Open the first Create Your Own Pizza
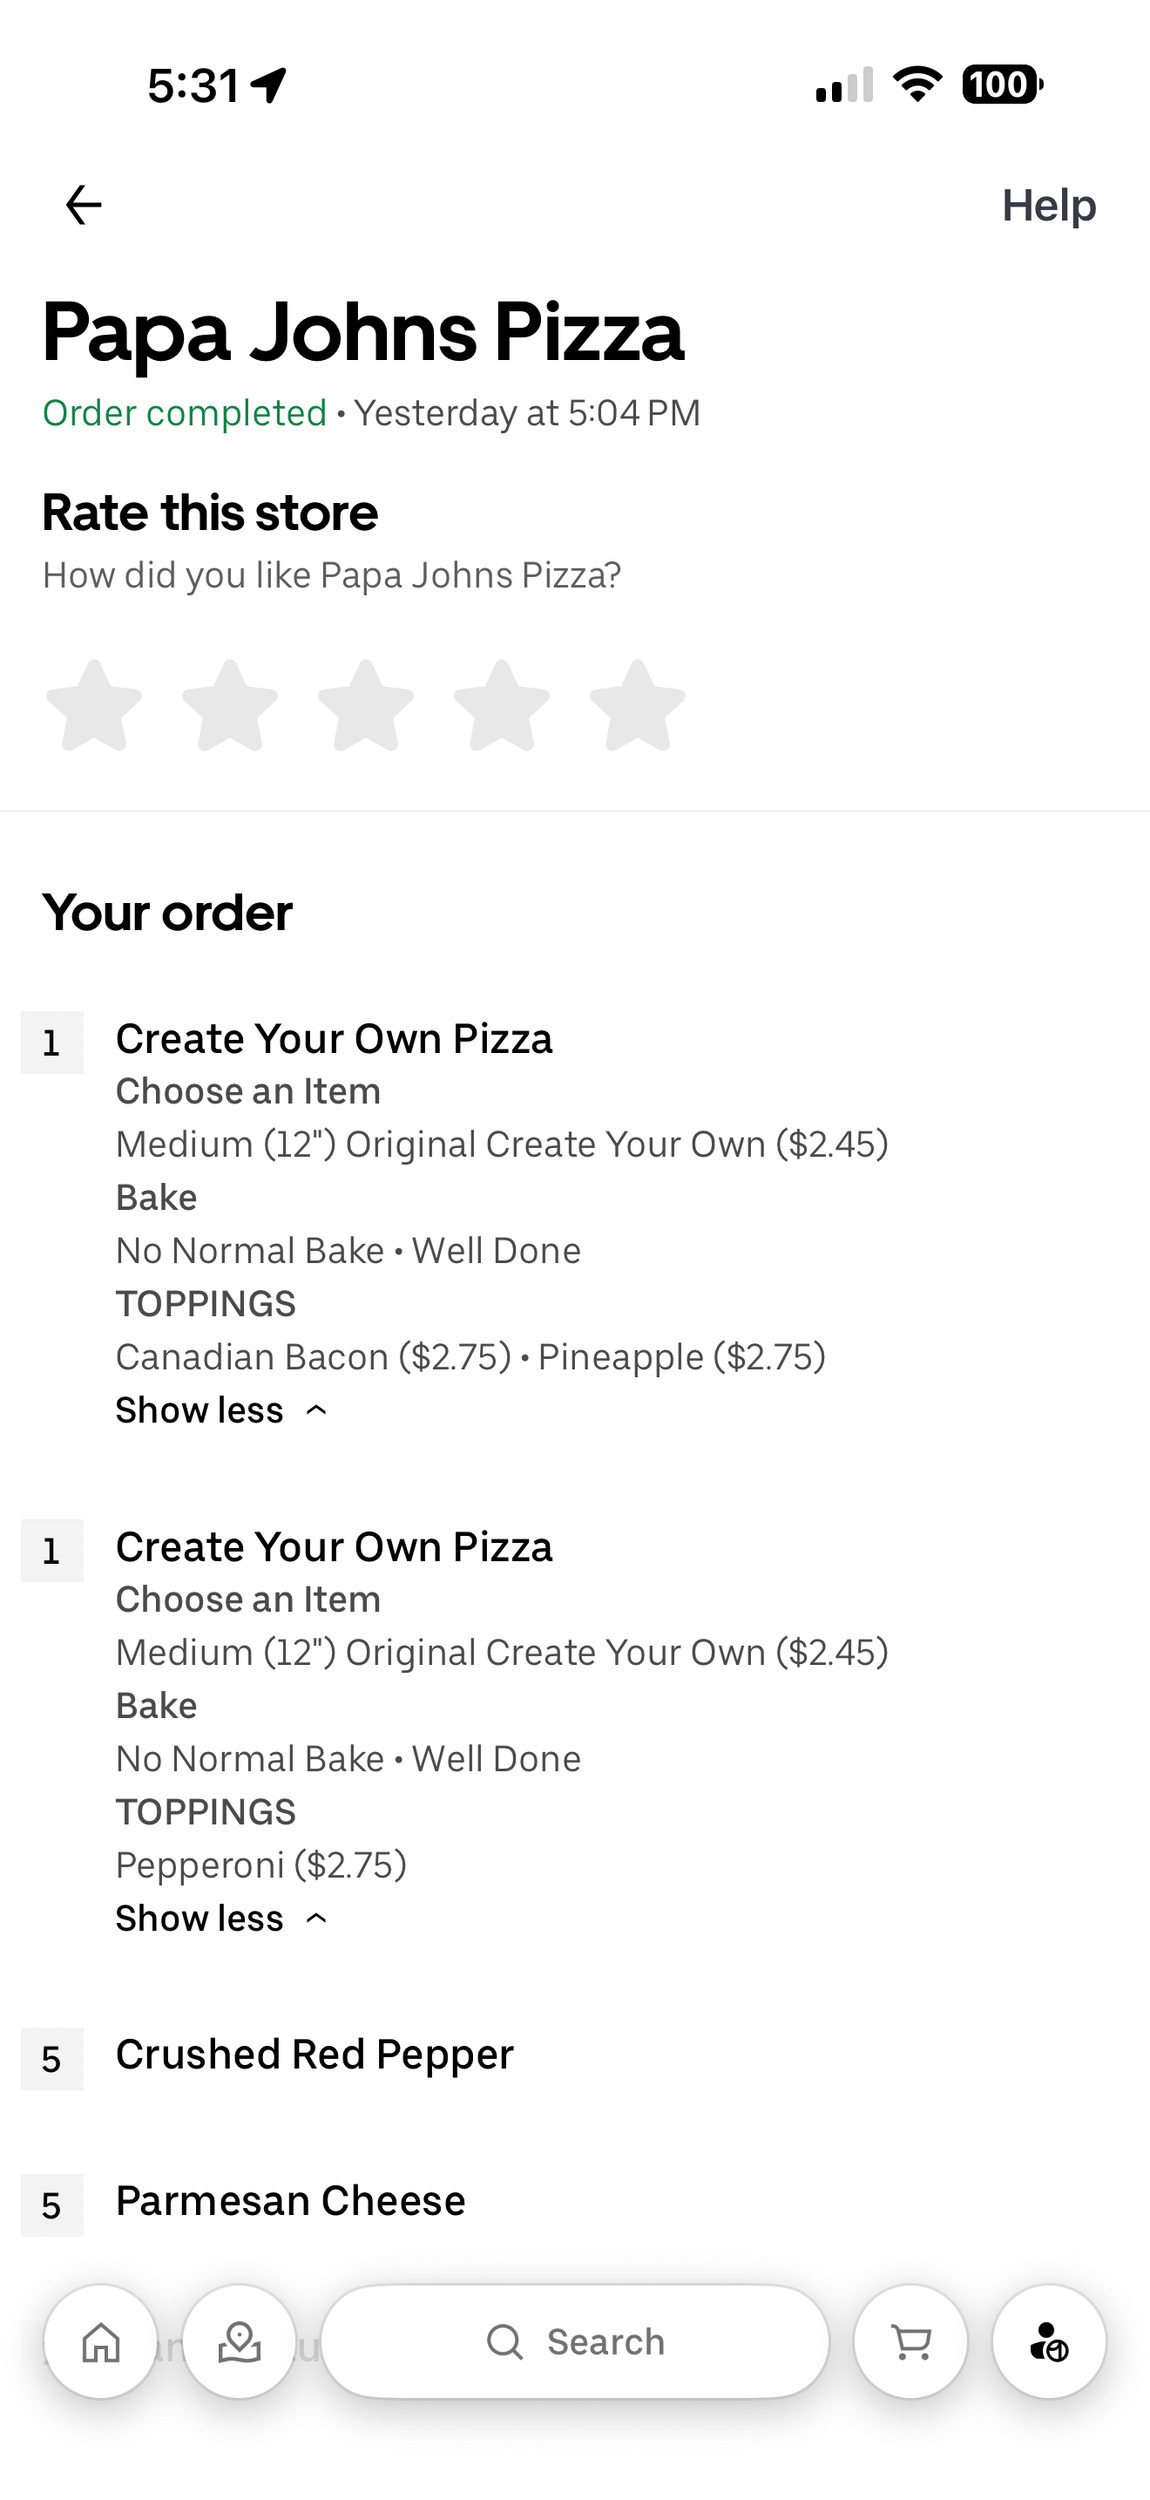Viewport: 1150px width, 2500px height. tap(334, 1039)
